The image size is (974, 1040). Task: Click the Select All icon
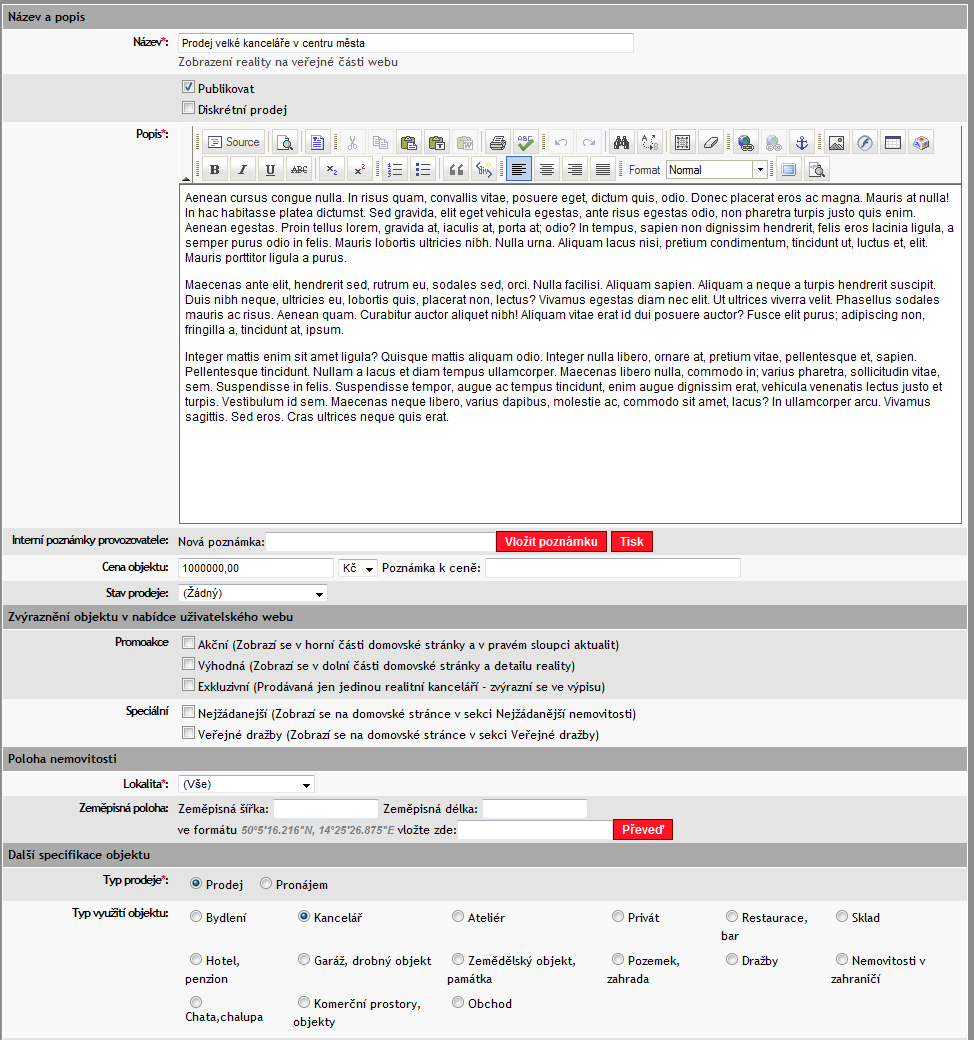coord(682,142)
